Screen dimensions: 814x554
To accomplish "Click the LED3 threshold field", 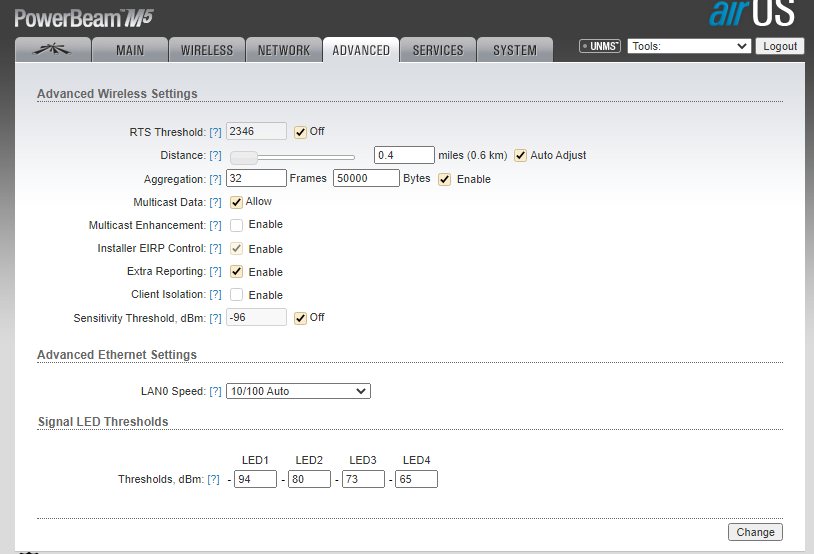I will (363, 479).
